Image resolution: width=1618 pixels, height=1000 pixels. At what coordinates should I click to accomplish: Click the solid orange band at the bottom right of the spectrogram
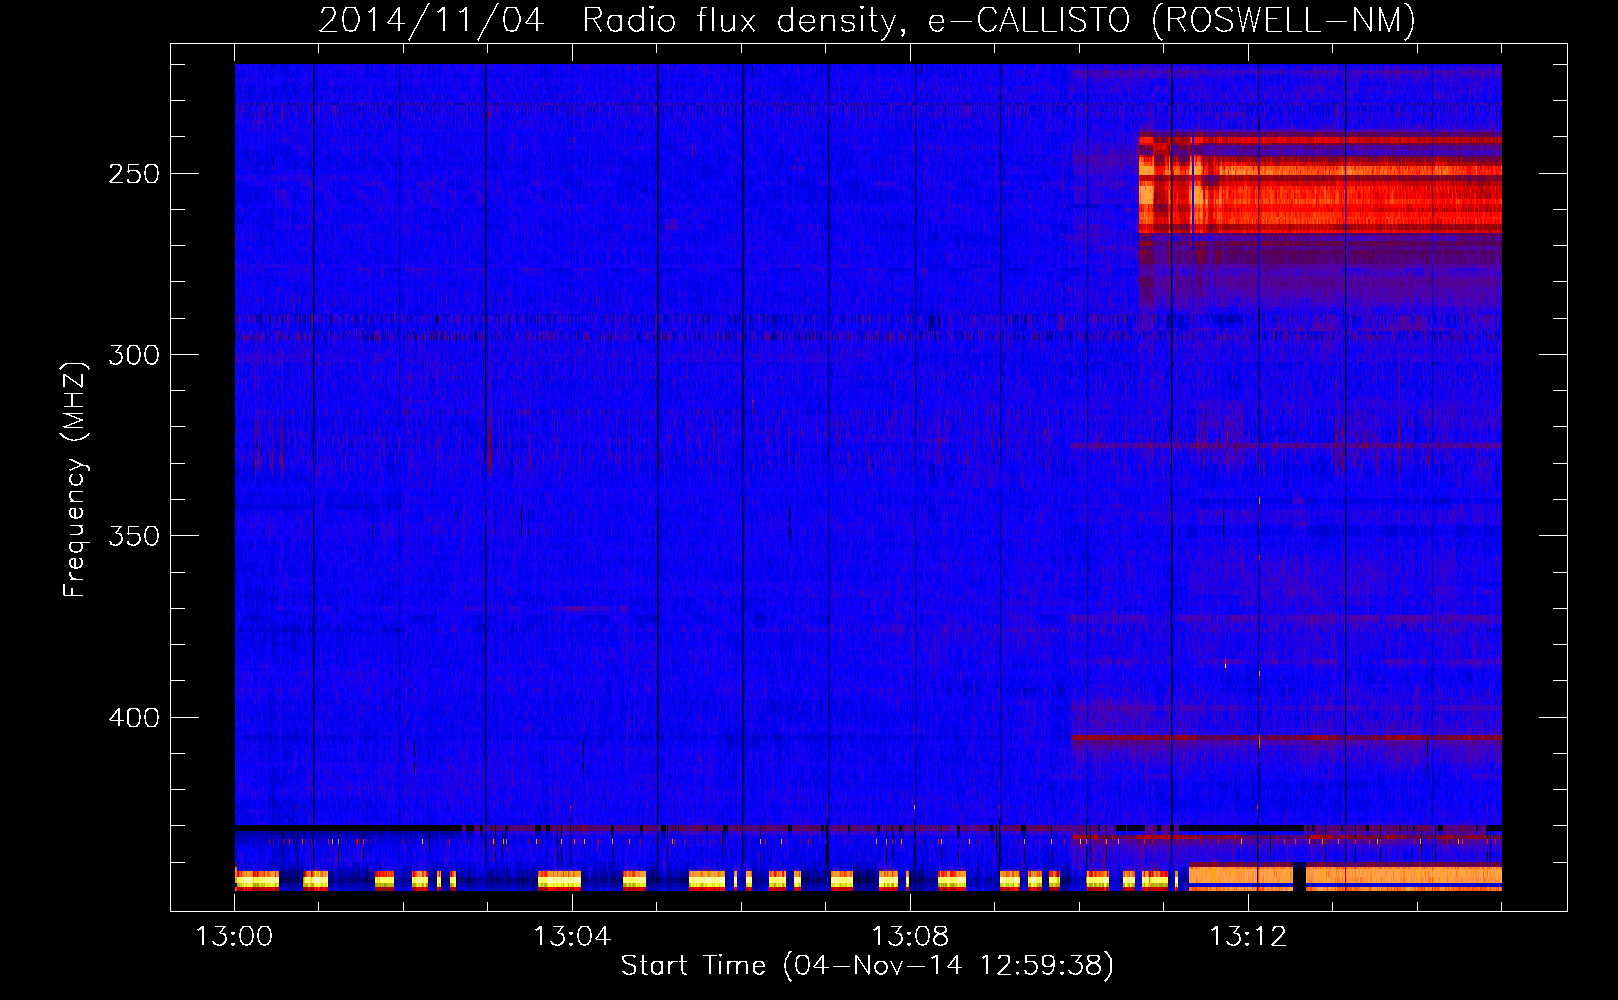coord(1345,877)
